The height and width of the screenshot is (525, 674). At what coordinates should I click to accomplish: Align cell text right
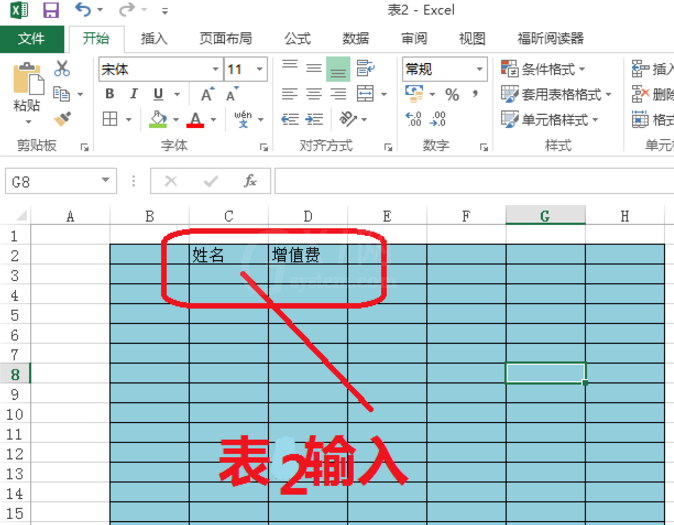pyautogui.click(x=338, y=94)
